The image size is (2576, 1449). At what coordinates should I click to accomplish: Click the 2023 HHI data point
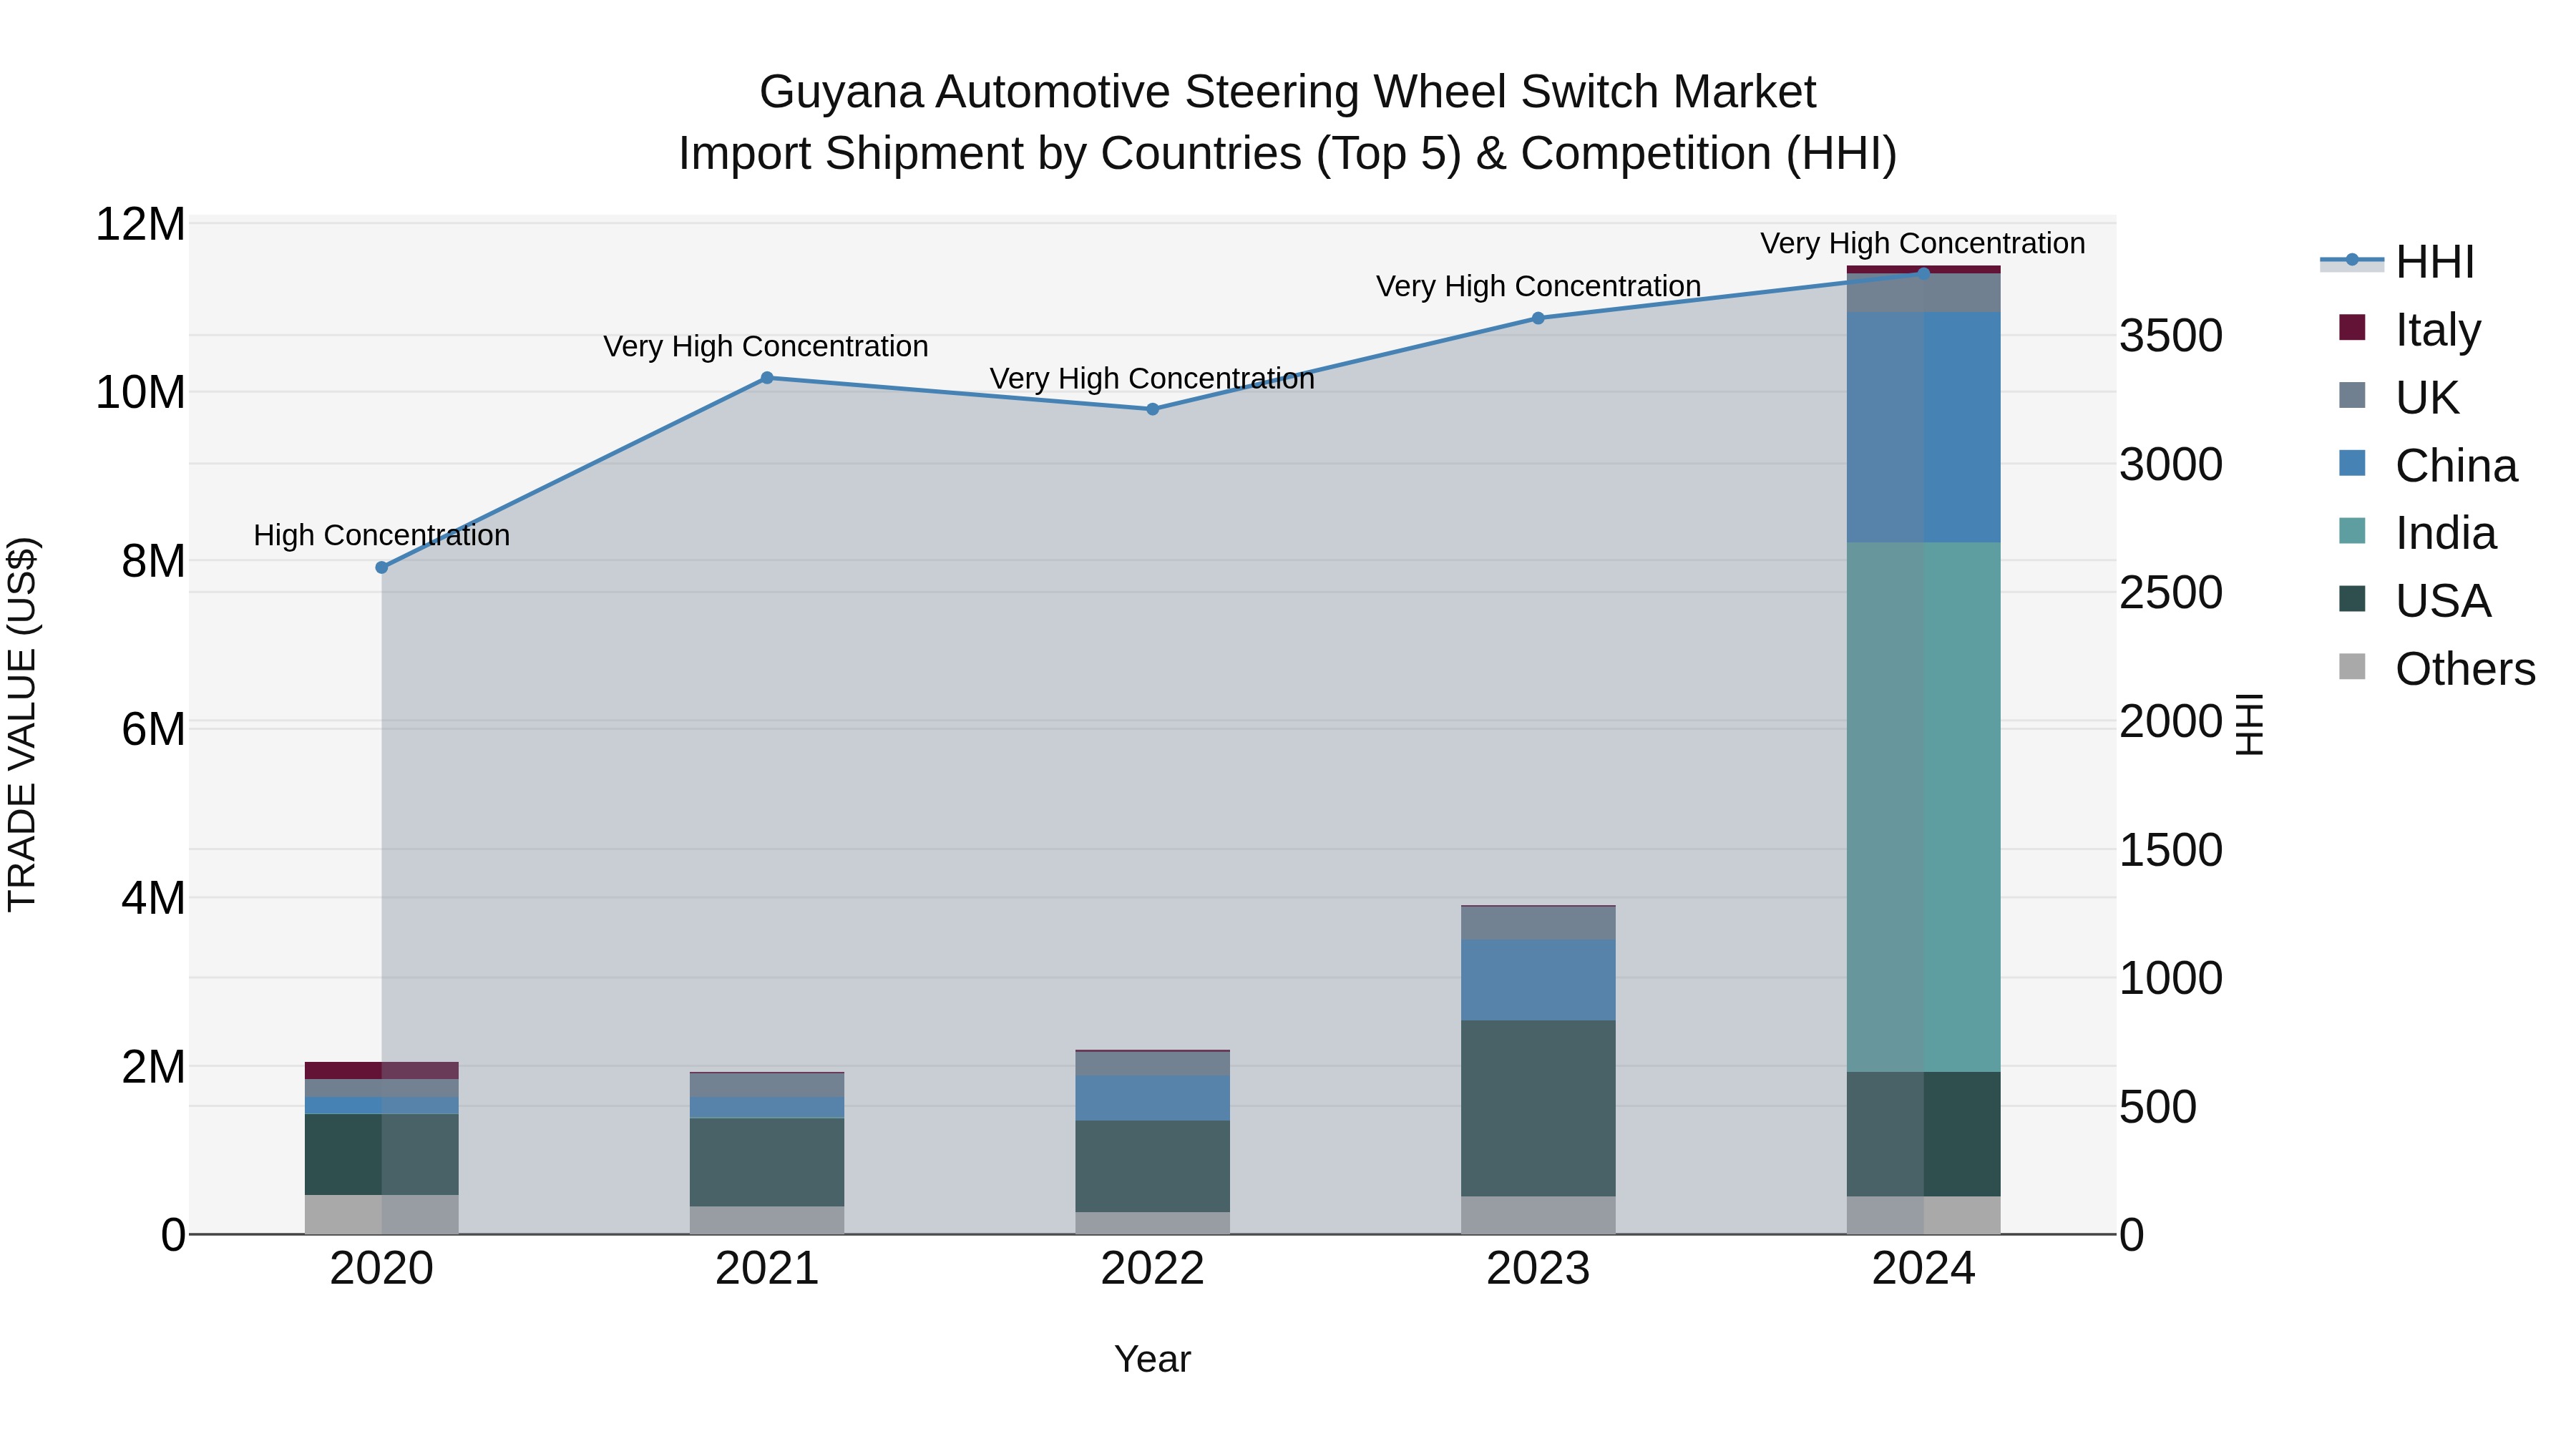click(x=1538, y=318)
